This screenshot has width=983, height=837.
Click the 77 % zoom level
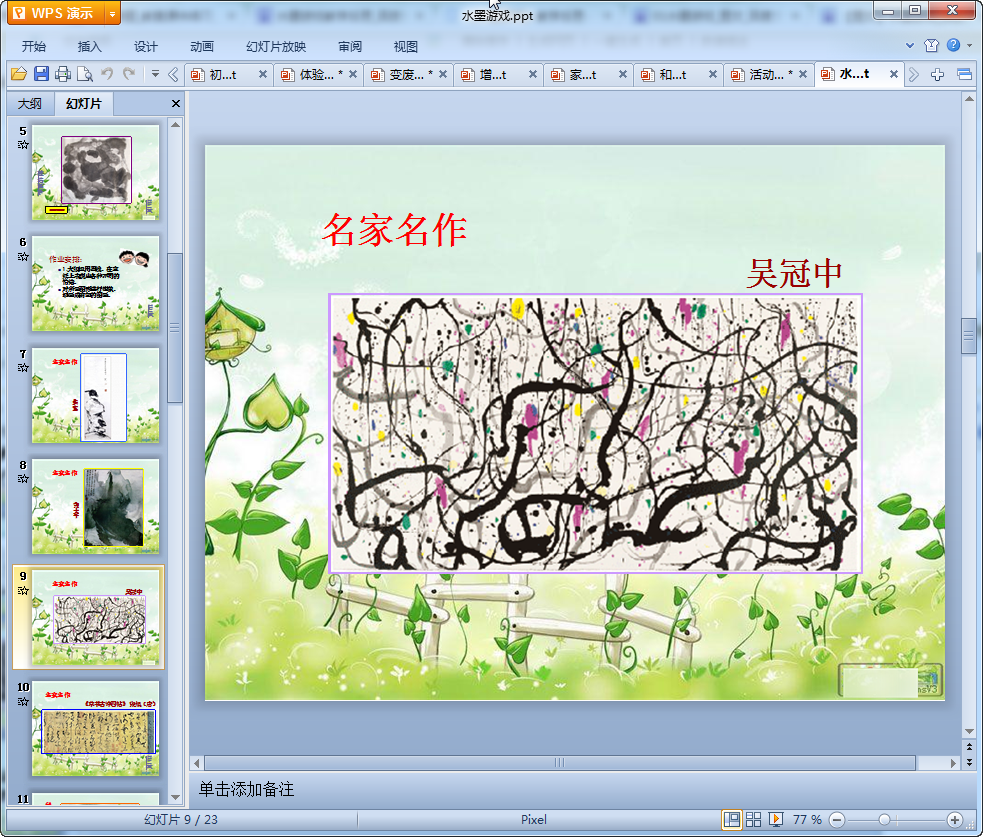click(807, 819)
